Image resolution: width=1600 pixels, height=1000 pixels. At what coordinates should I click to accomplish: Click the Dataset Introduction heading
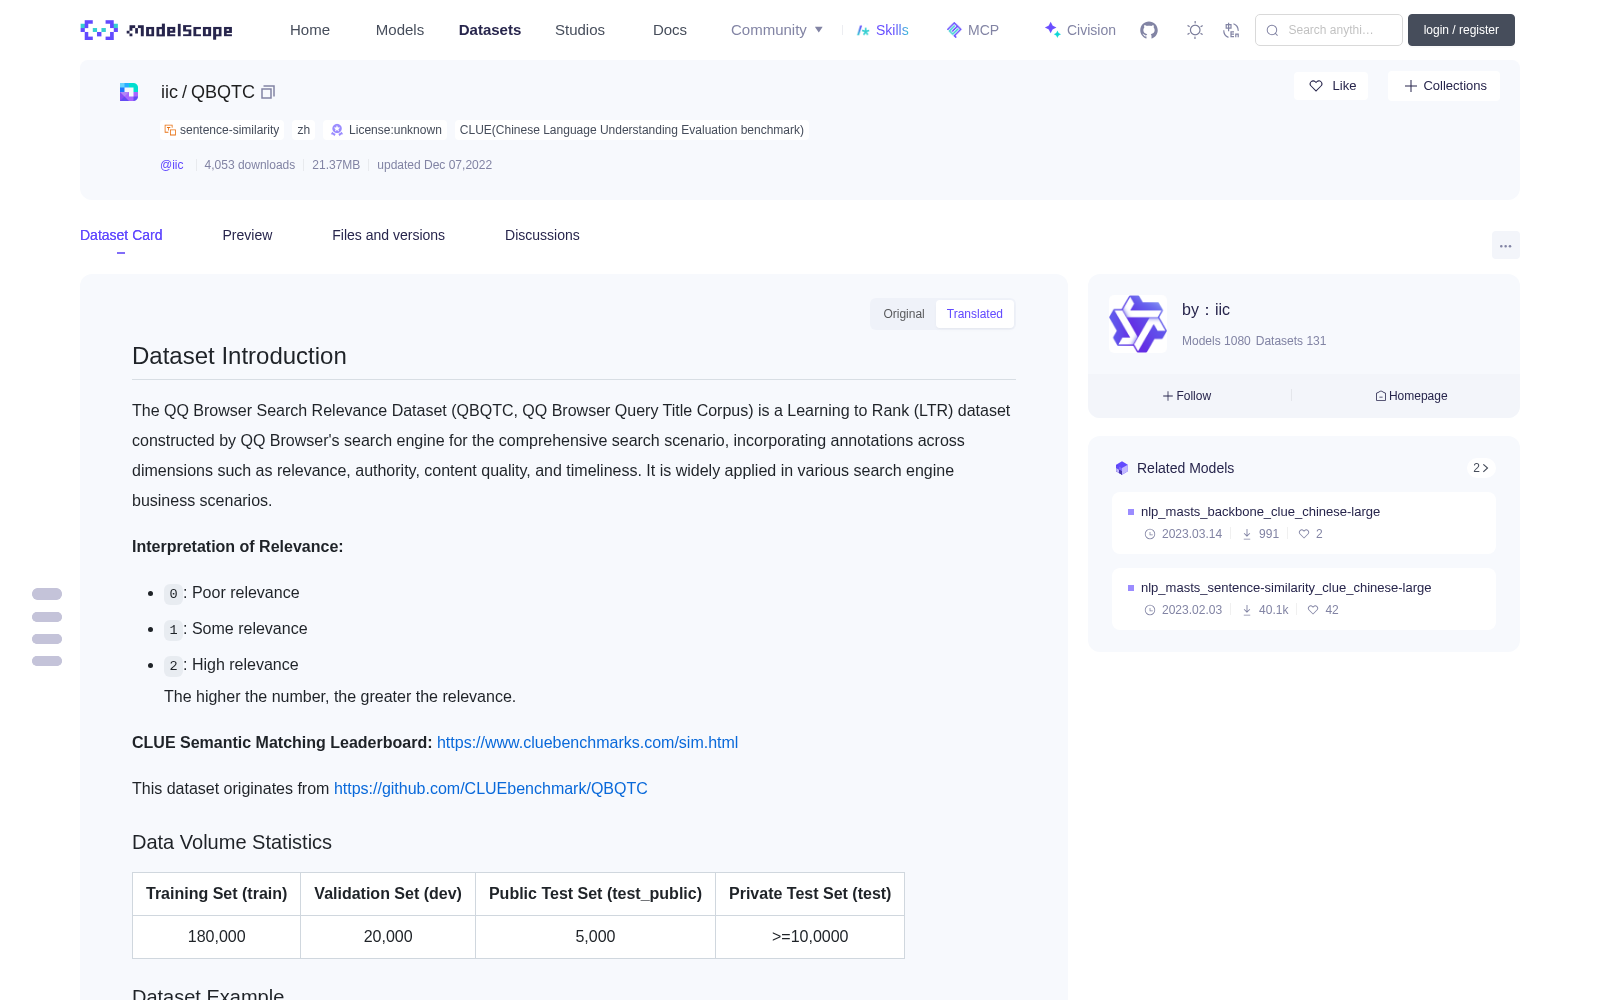239,356
